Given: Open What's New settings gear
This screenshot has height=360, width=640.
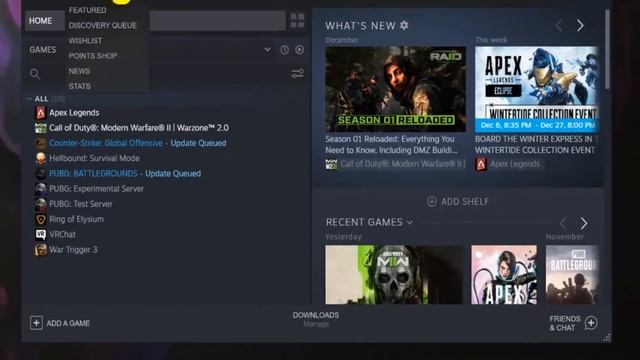Looking at the screenshot, I should pyautogui.click(x=404, y=25).
